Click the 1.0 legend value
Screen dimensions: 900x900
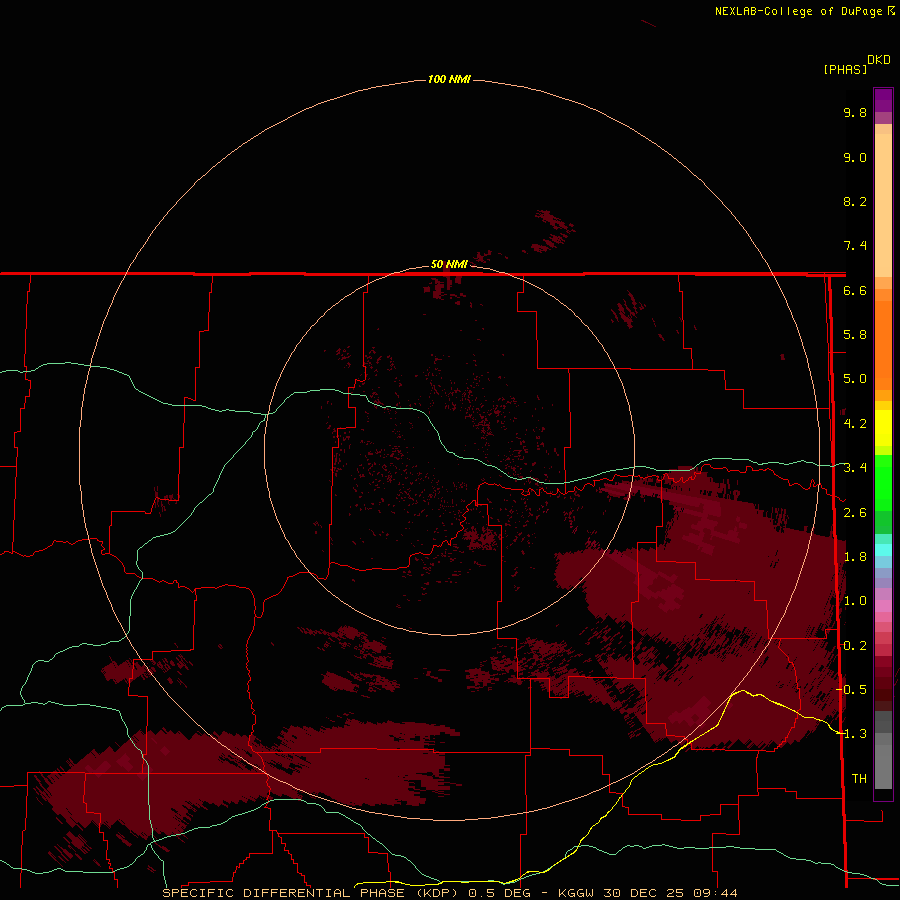point(855,601)
